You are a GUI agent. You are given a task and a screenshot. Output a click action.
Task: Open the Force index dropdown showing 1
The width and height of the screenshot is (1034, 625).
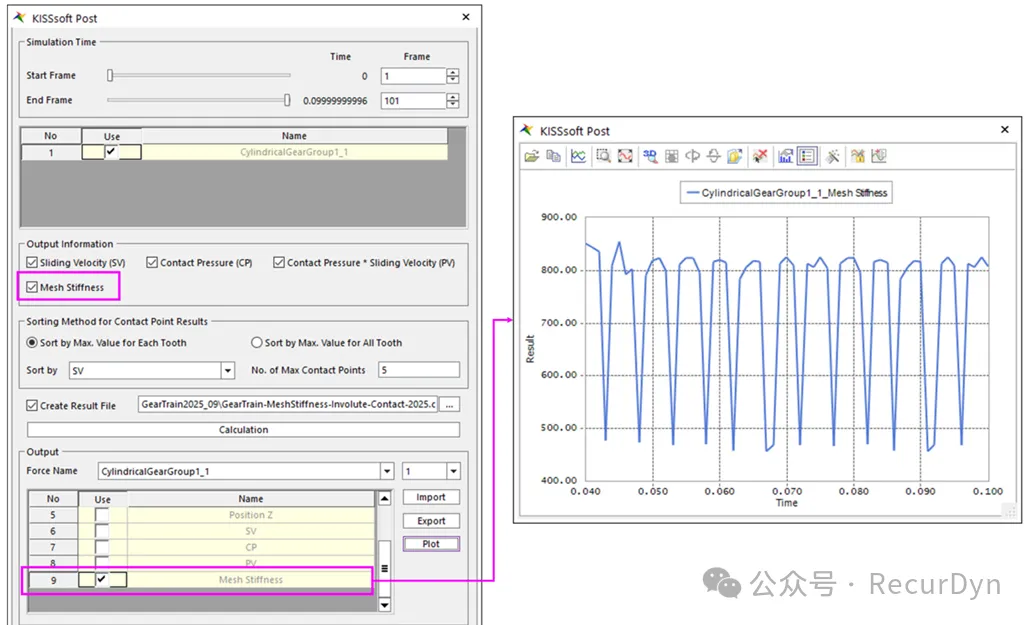(453, 471)
